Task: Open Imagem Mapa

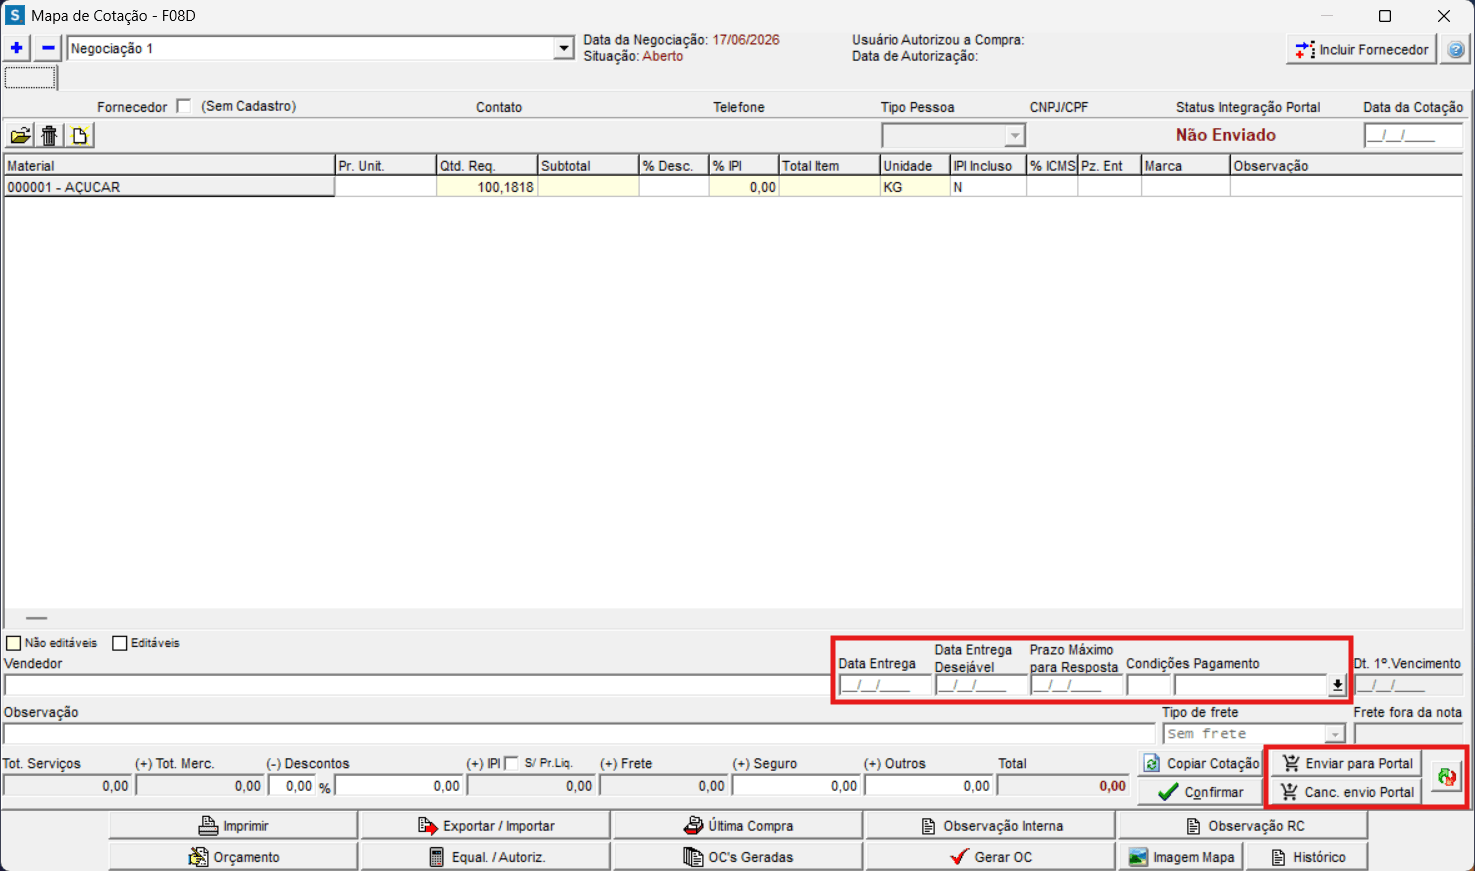Action: (1181, 857)
